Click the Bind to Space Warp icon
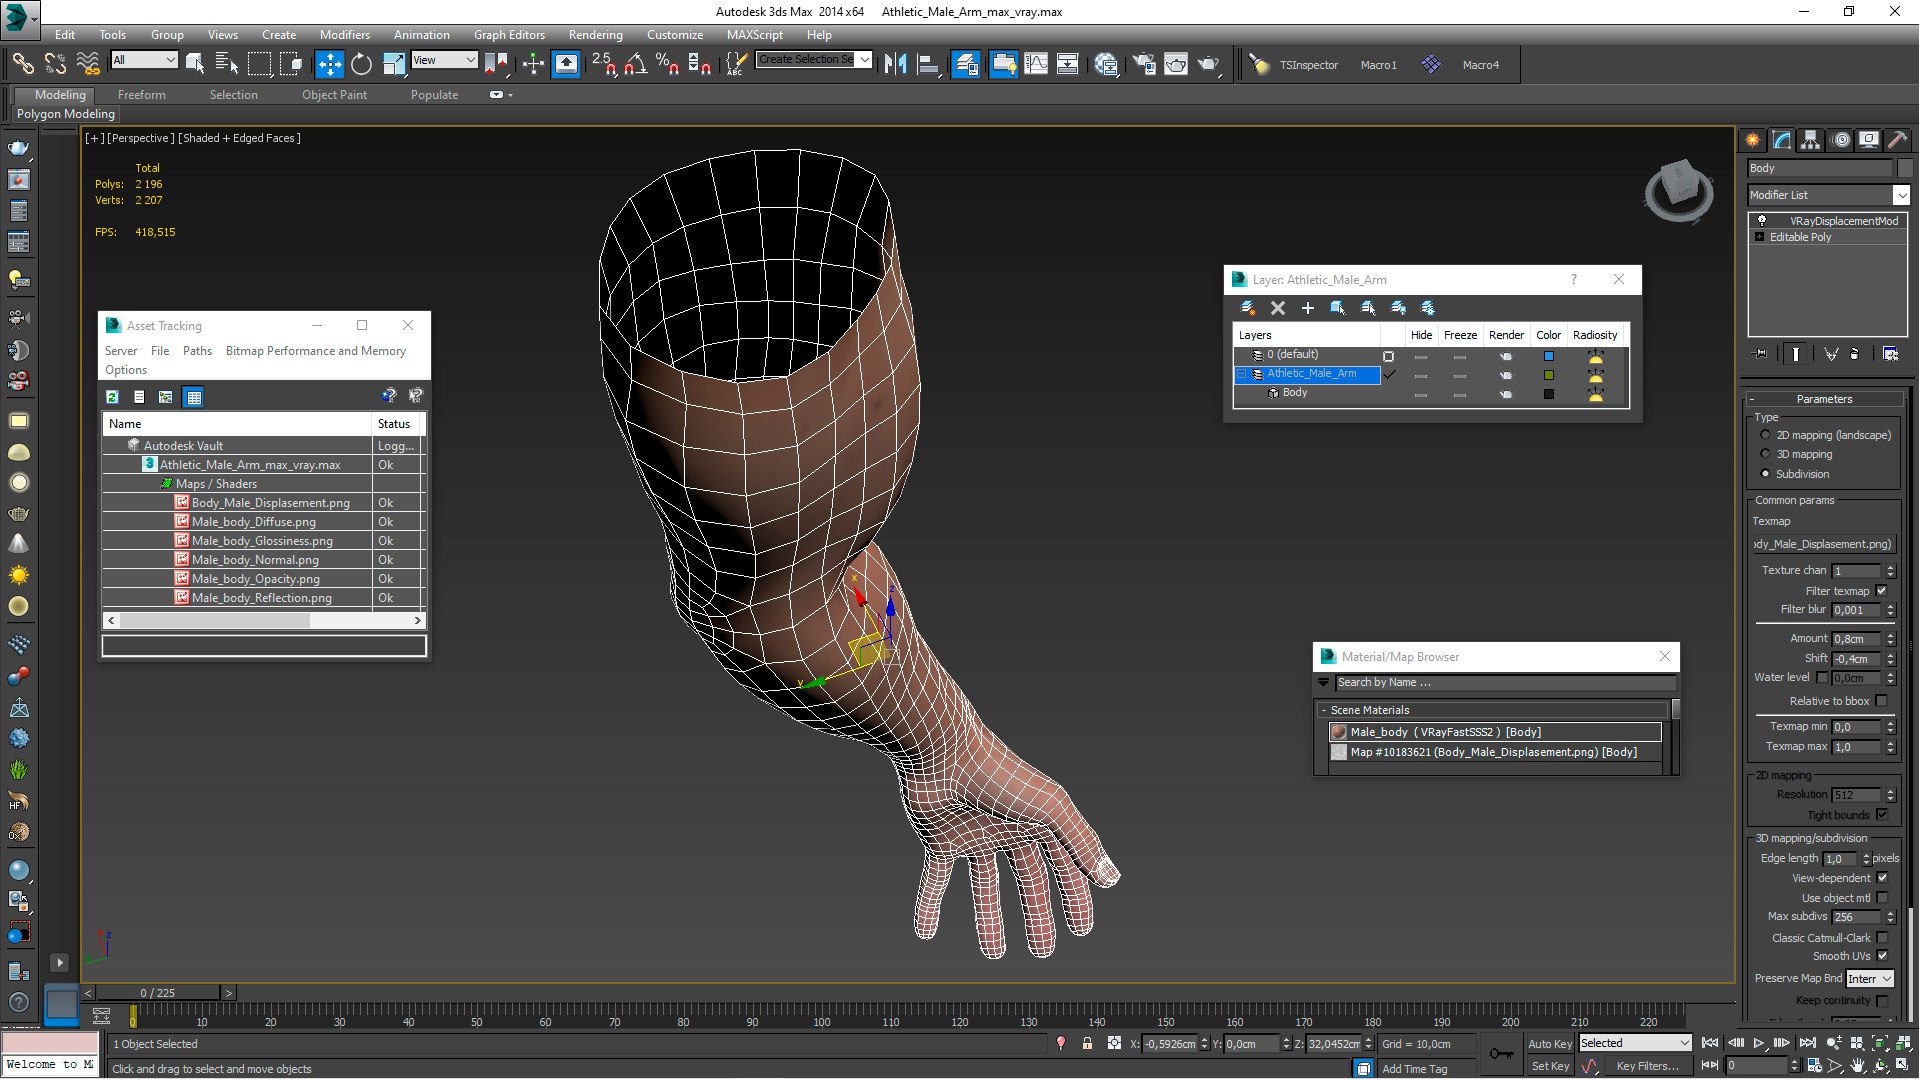Screen dimensions: 1920x1080 pyautogui.click(x=88, y=64)
